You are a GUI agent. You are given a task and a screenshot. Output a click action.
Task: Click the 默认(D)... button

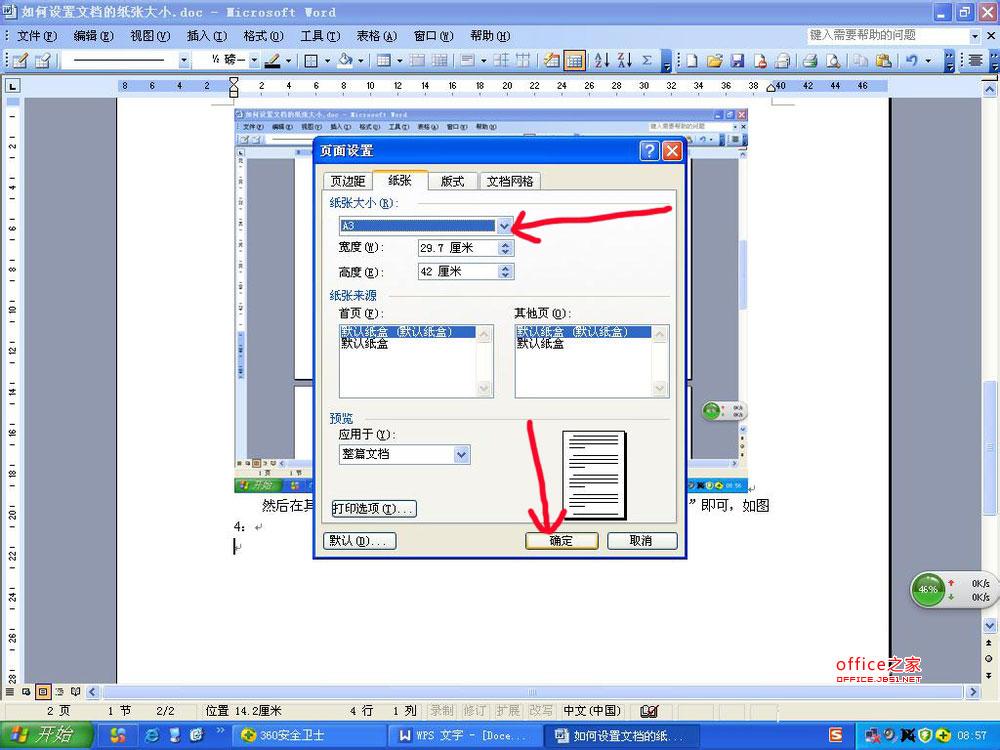pyautogui.click(x=360, y=541)
